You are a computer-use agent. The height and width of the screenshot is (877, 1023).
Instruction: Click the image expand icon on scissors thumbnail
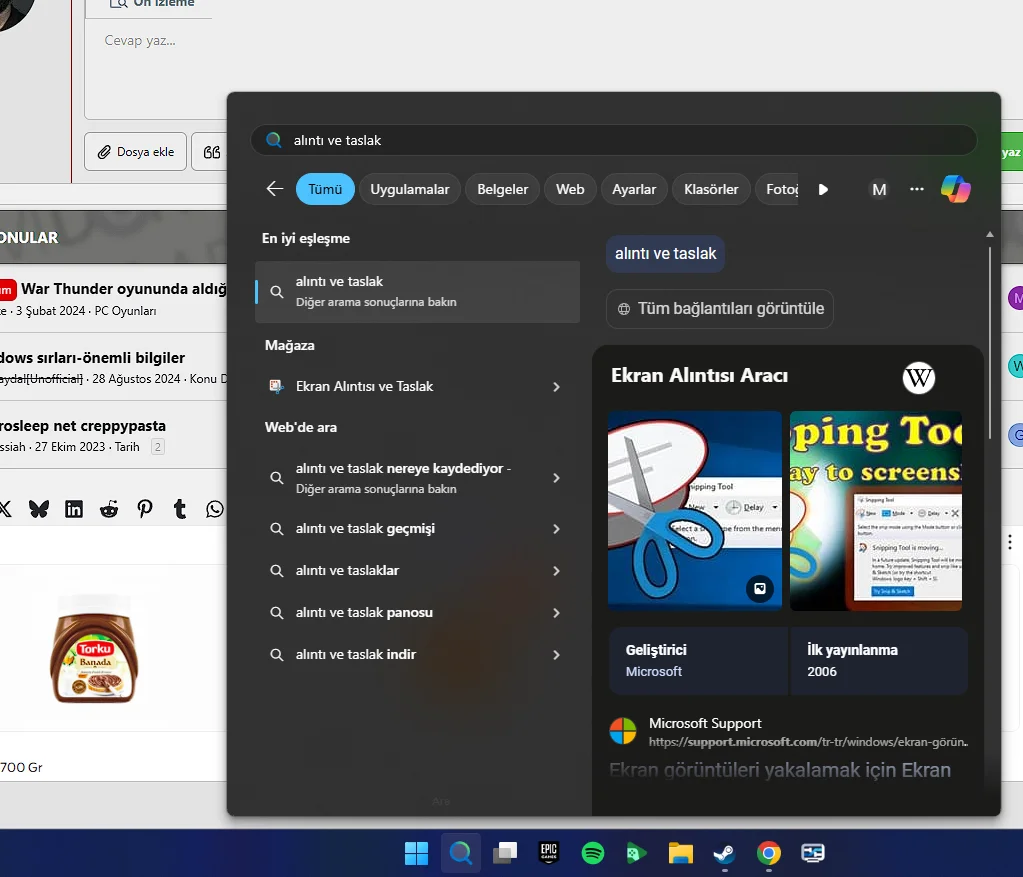760,589
